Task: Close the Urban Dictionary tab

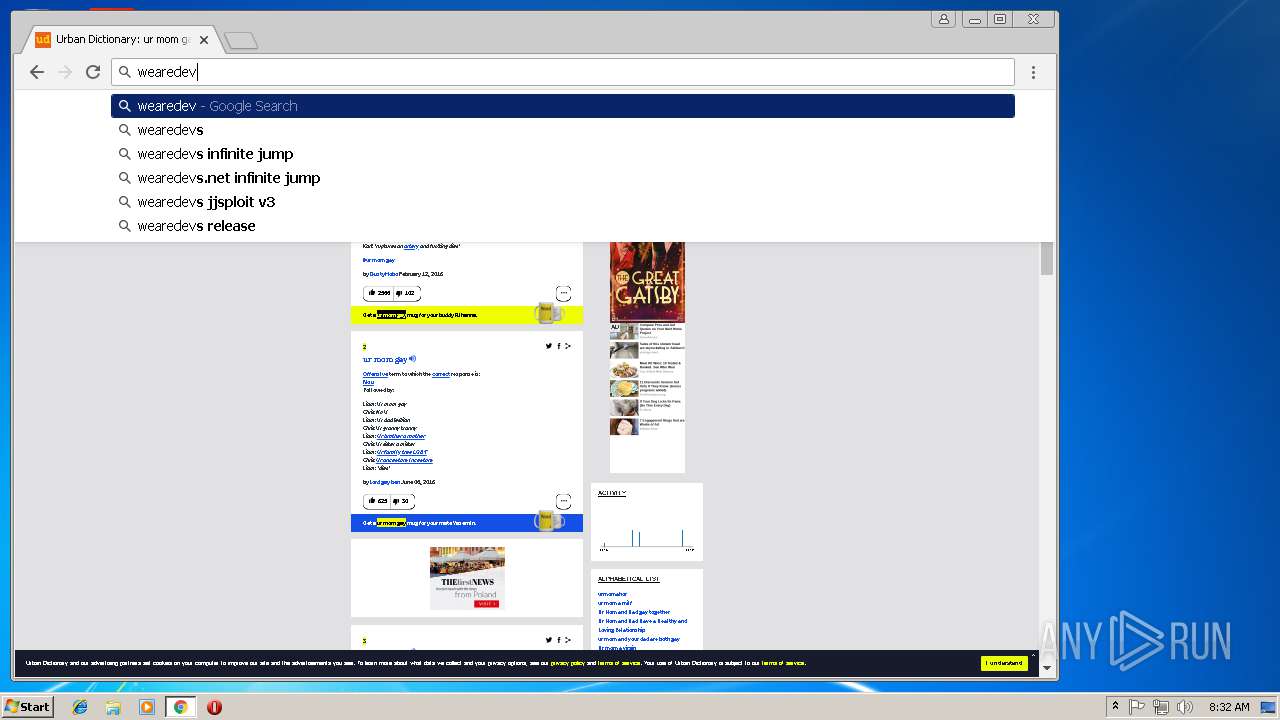Action: (x=204, y=40)
